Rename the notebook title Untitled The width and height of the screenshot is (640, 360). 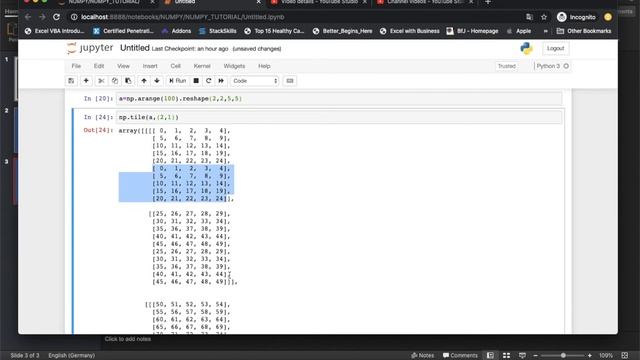135,48
